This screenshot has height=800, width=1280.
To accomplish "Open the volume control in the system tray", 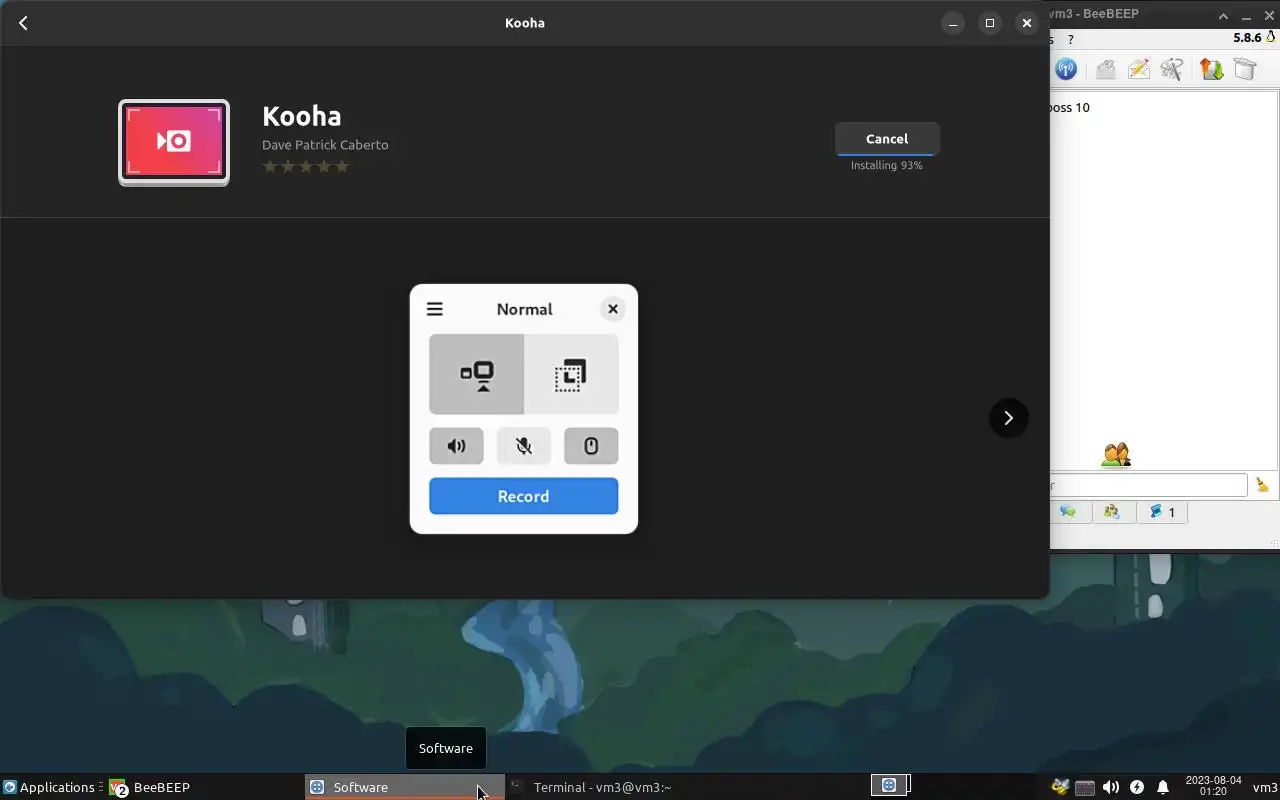I will point(1111,787).
